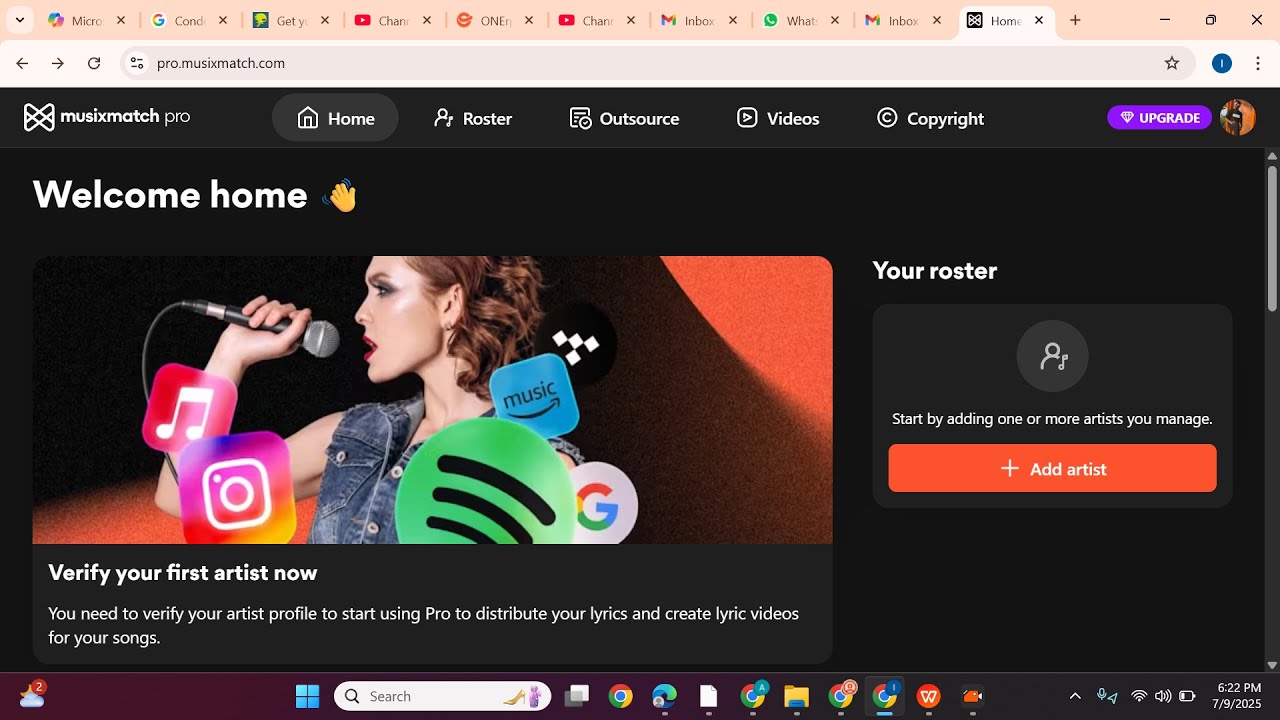
Task: Go back in browser
Action: 22,63
